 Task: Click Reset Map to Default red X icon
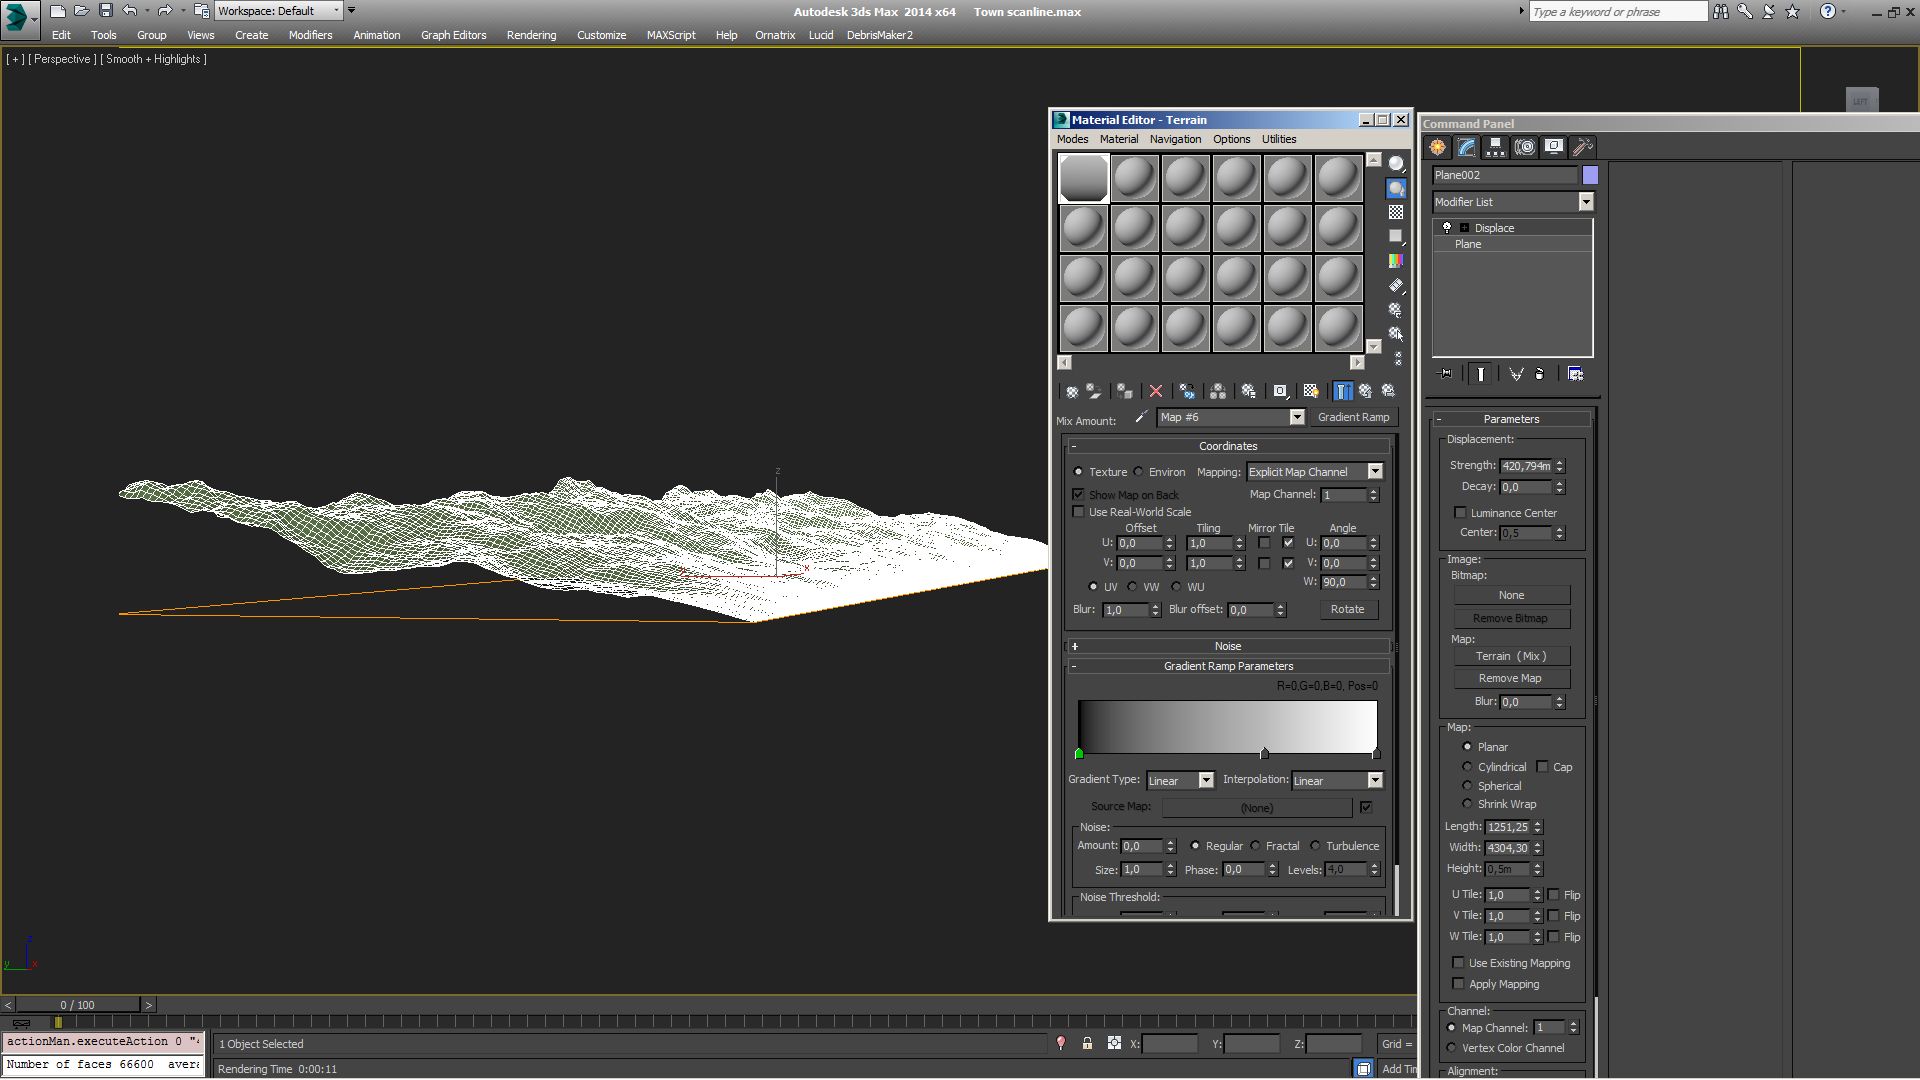(x=1156, y=391)
